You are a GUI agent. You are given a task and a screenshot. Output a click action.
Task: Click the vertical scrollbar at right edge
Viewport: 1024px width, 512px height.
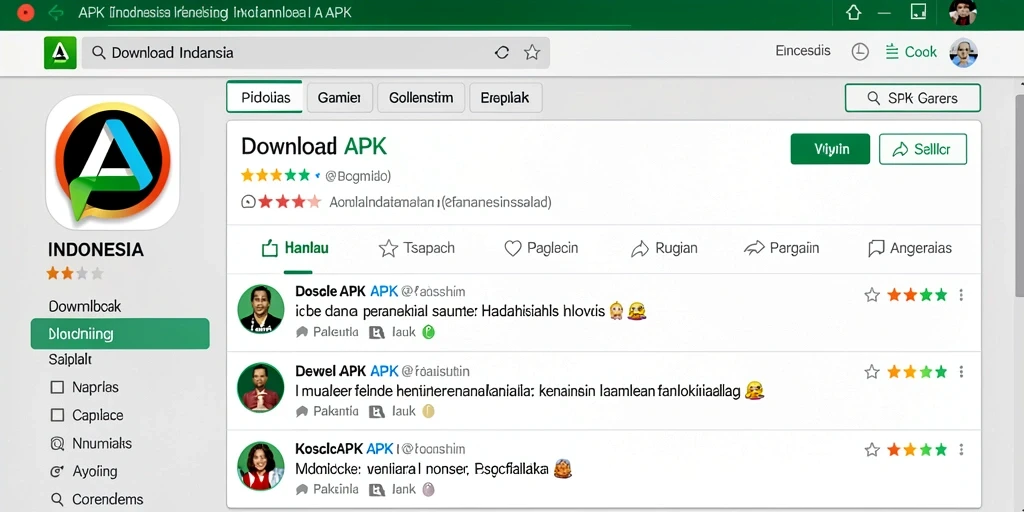coord(1018,196)
